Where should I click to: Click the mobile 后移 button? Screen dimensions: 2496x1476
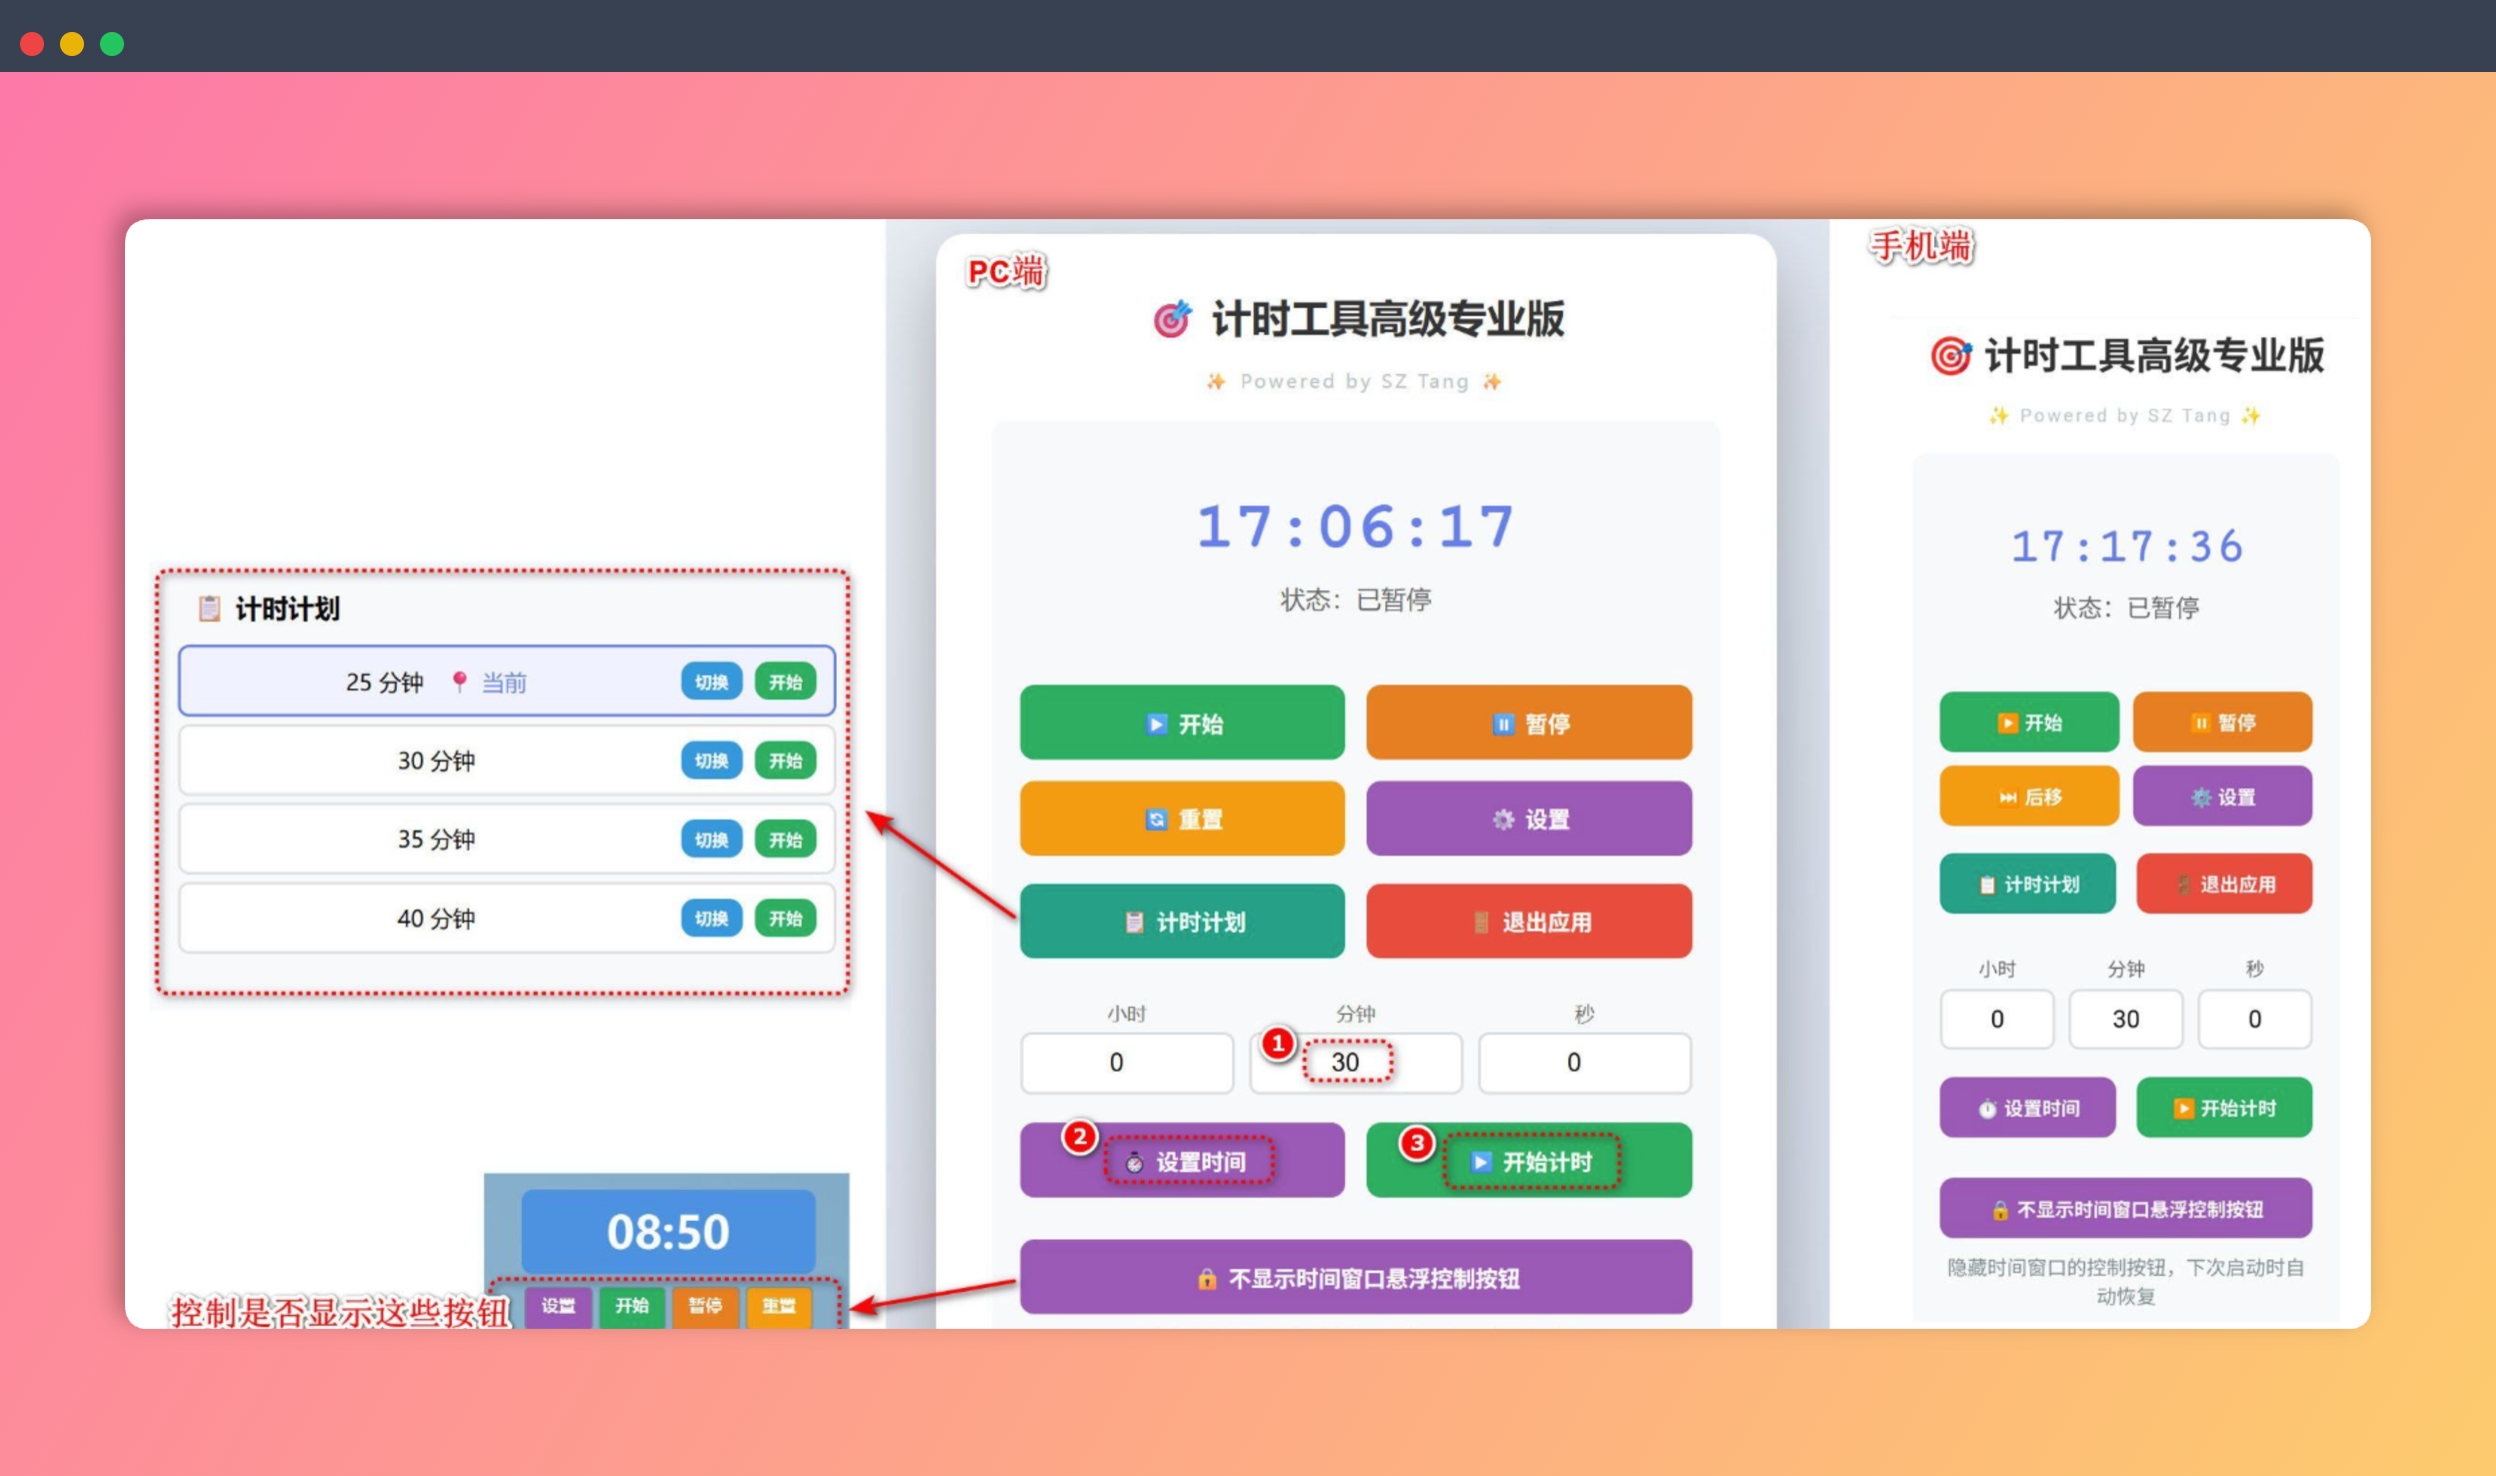2028,797
